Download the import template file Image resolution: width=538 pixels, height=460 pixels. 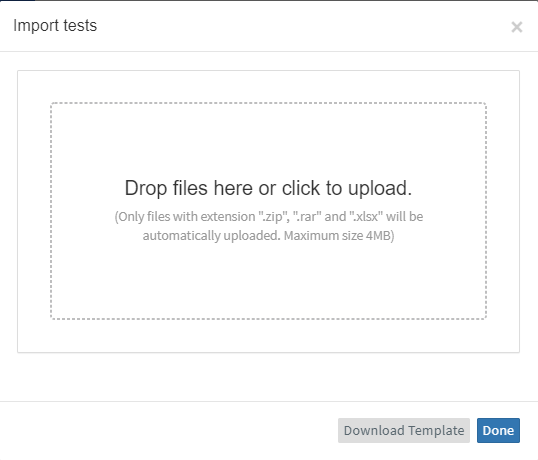click(404, 430)
